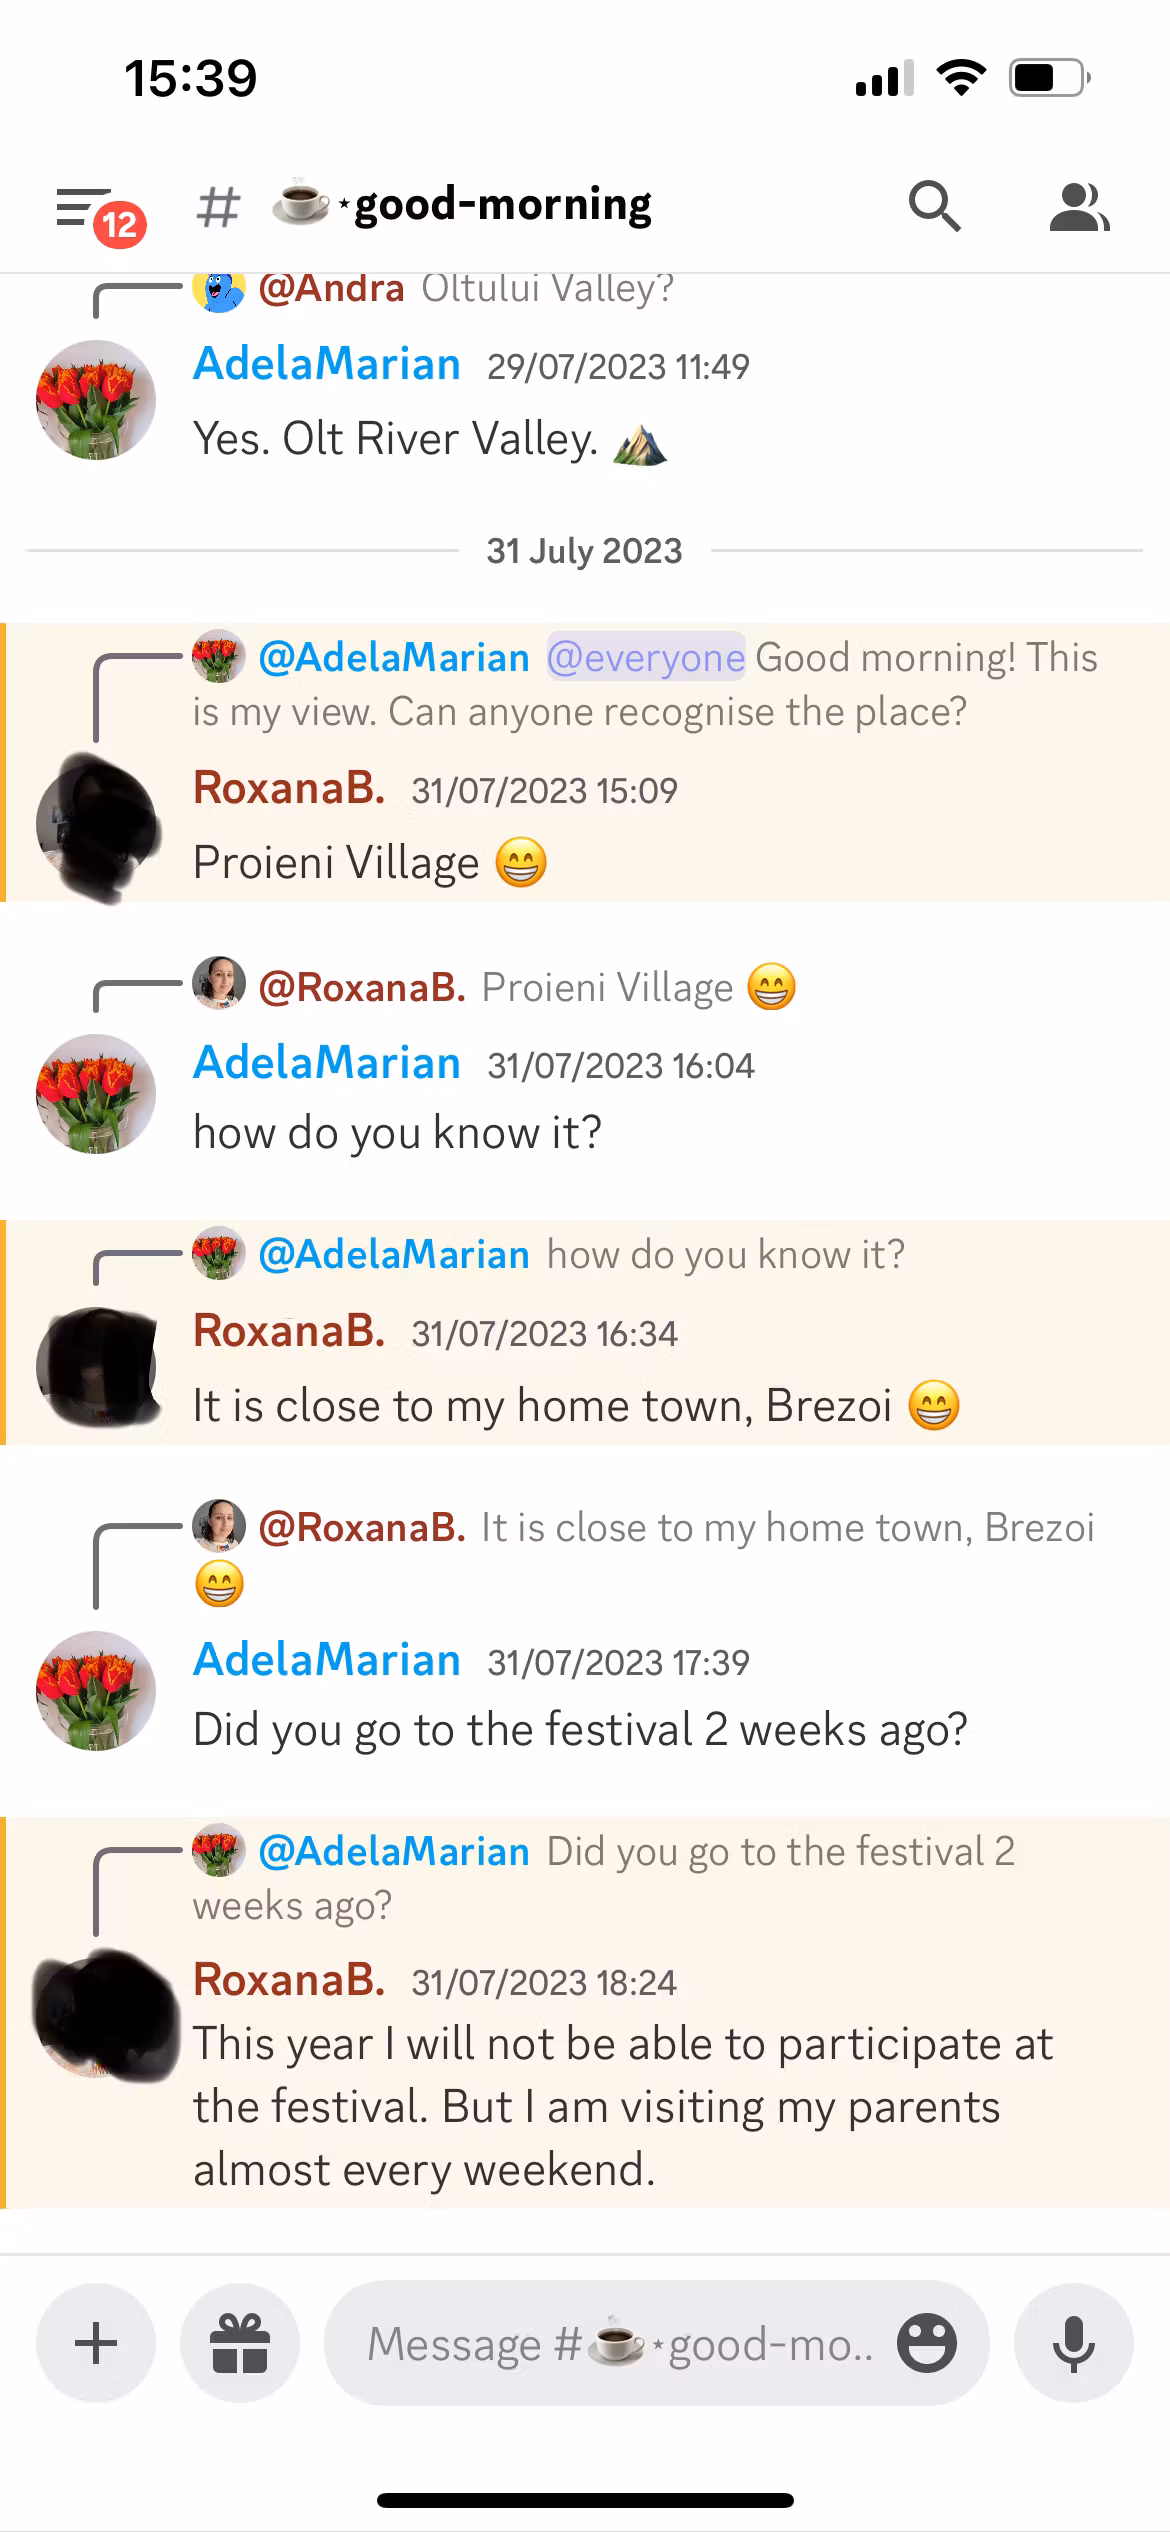Tap RoxanaB. username on Proieni Village message
The image size is (1170, 2532).
tap(289, 788)
